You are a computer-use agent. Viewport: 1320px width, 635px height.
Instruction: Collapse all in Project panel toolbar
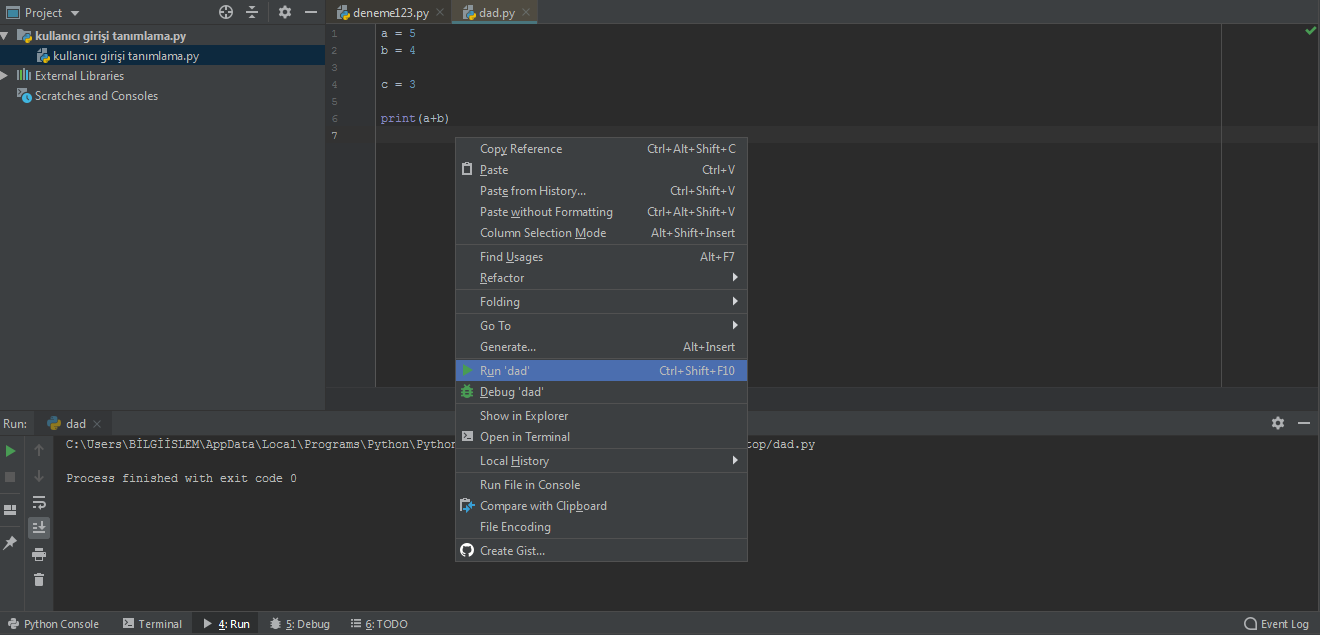point(252,12)
